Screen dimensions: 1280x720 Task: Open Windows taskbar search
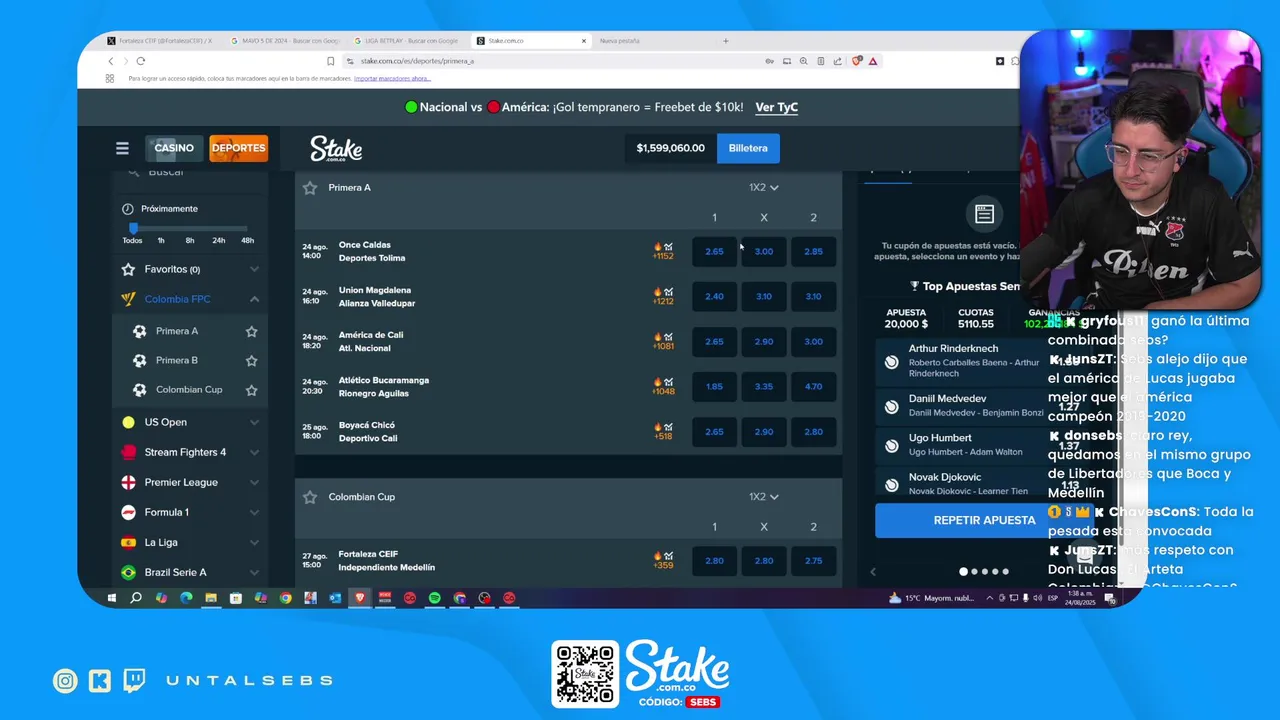pos(136,598)
